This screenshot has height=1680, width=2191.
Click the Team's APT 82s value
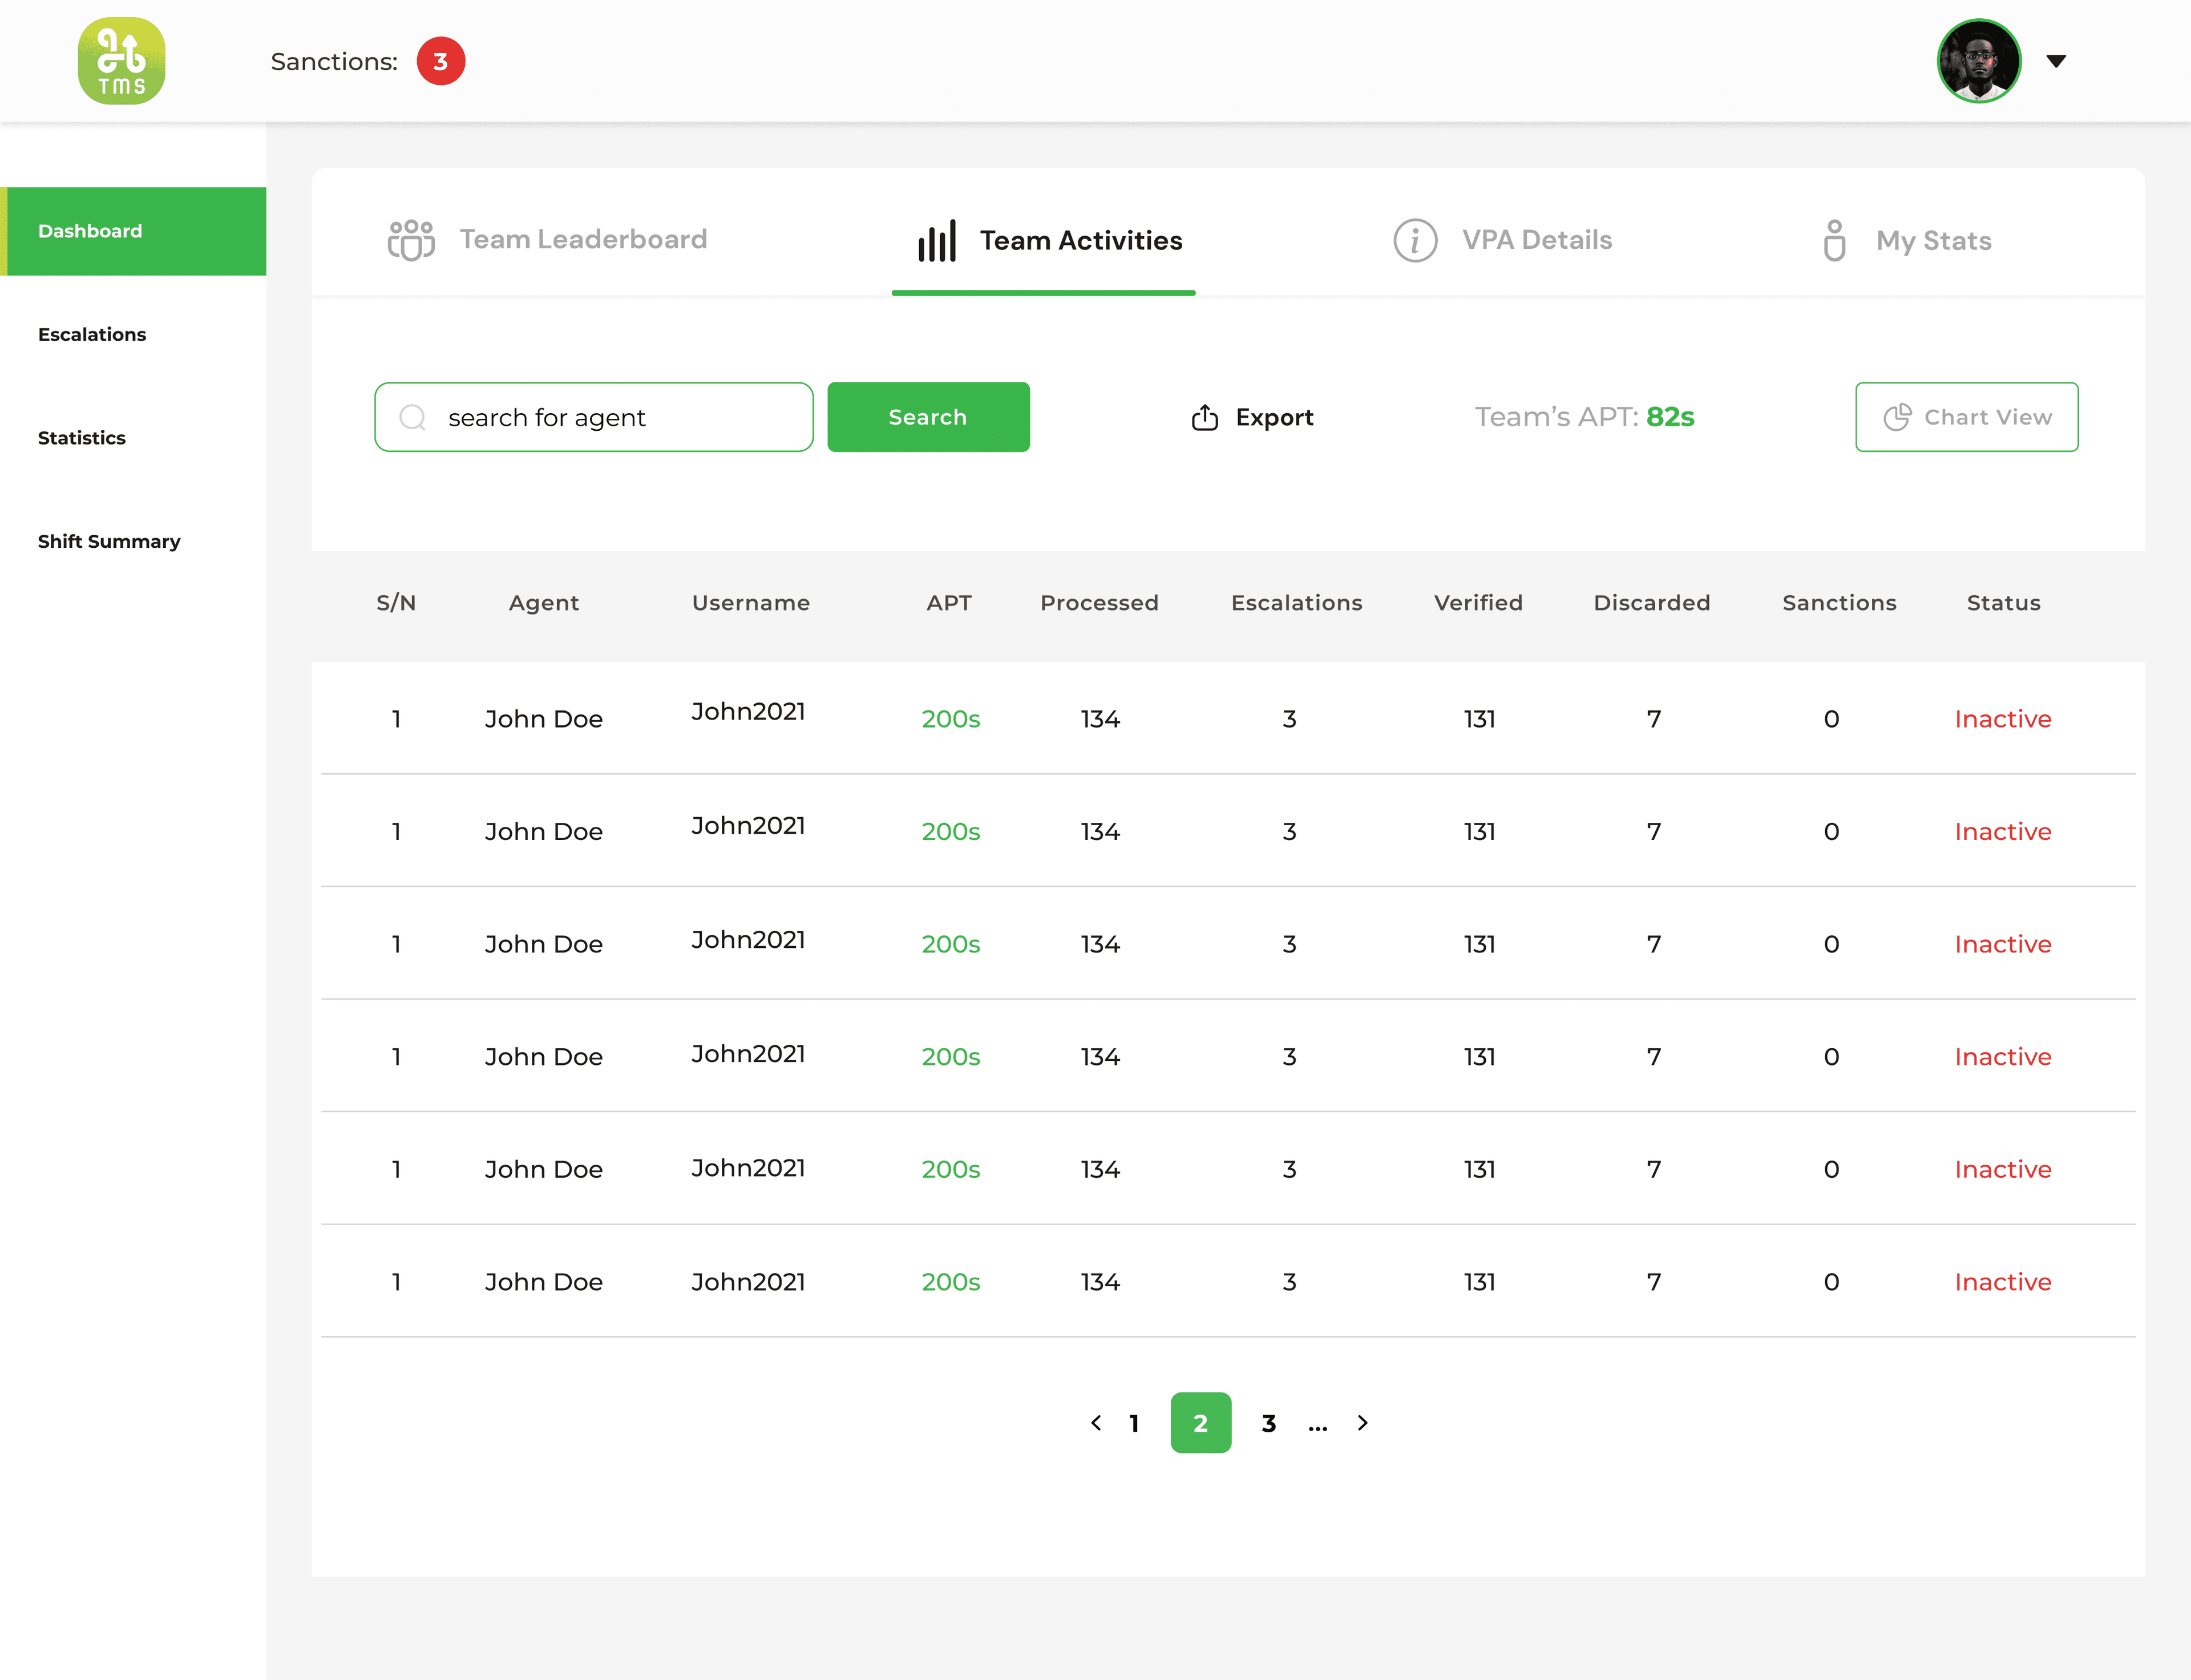1670,417
